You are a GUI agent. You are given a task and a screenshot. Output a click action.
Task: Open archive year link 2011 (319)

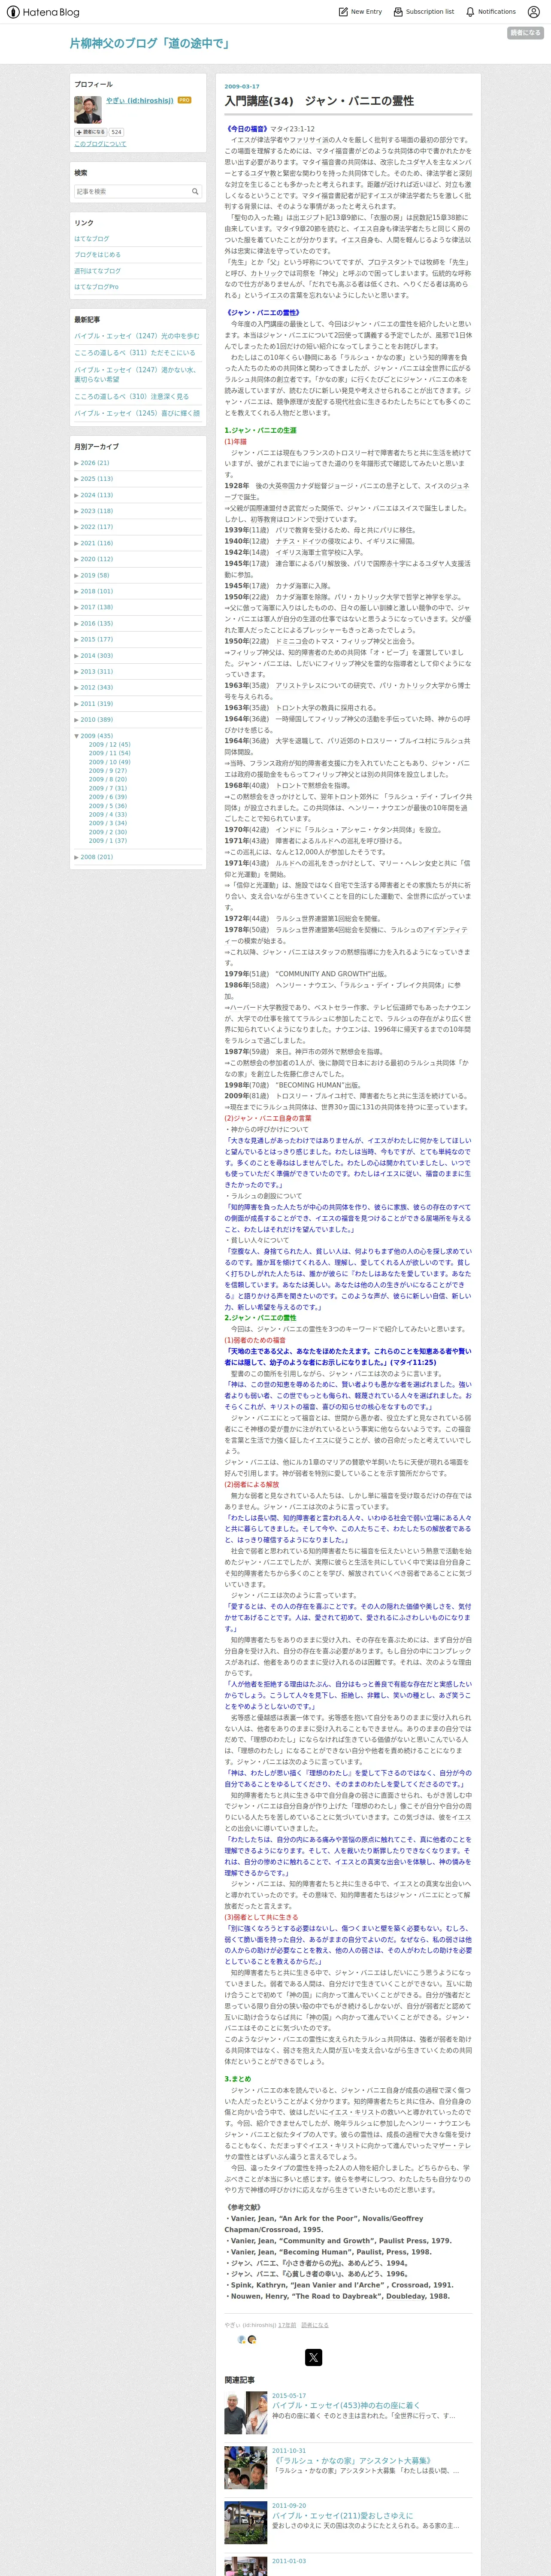coord(97,704)
